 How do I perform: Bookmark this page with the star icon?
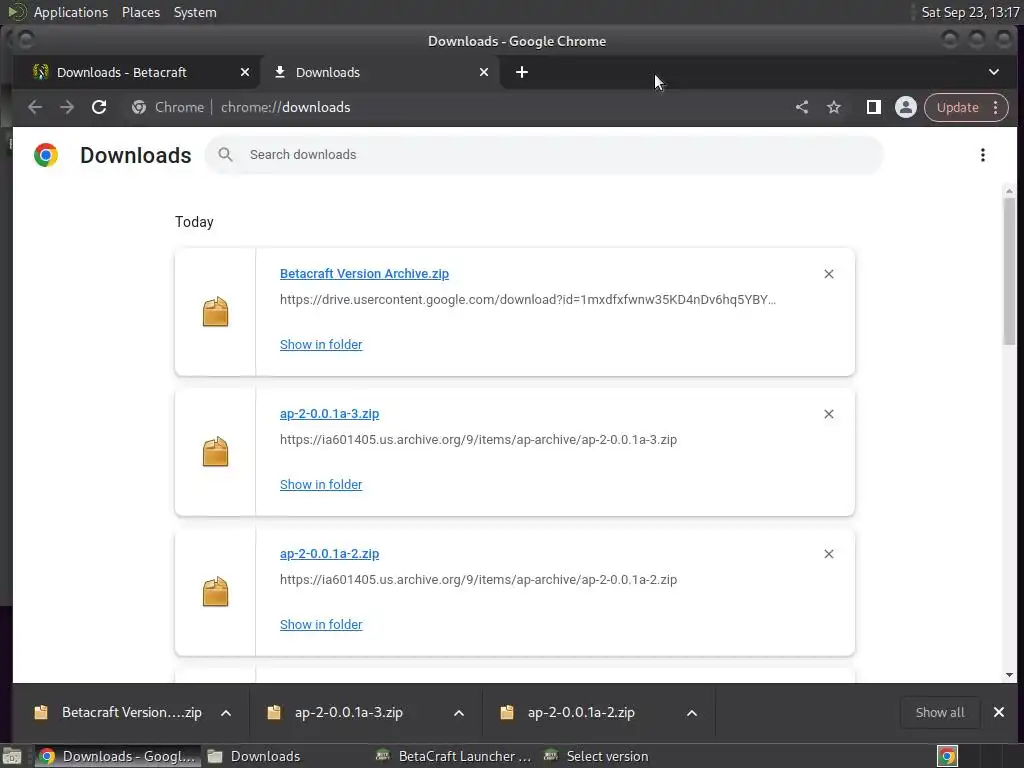(834, 107)
